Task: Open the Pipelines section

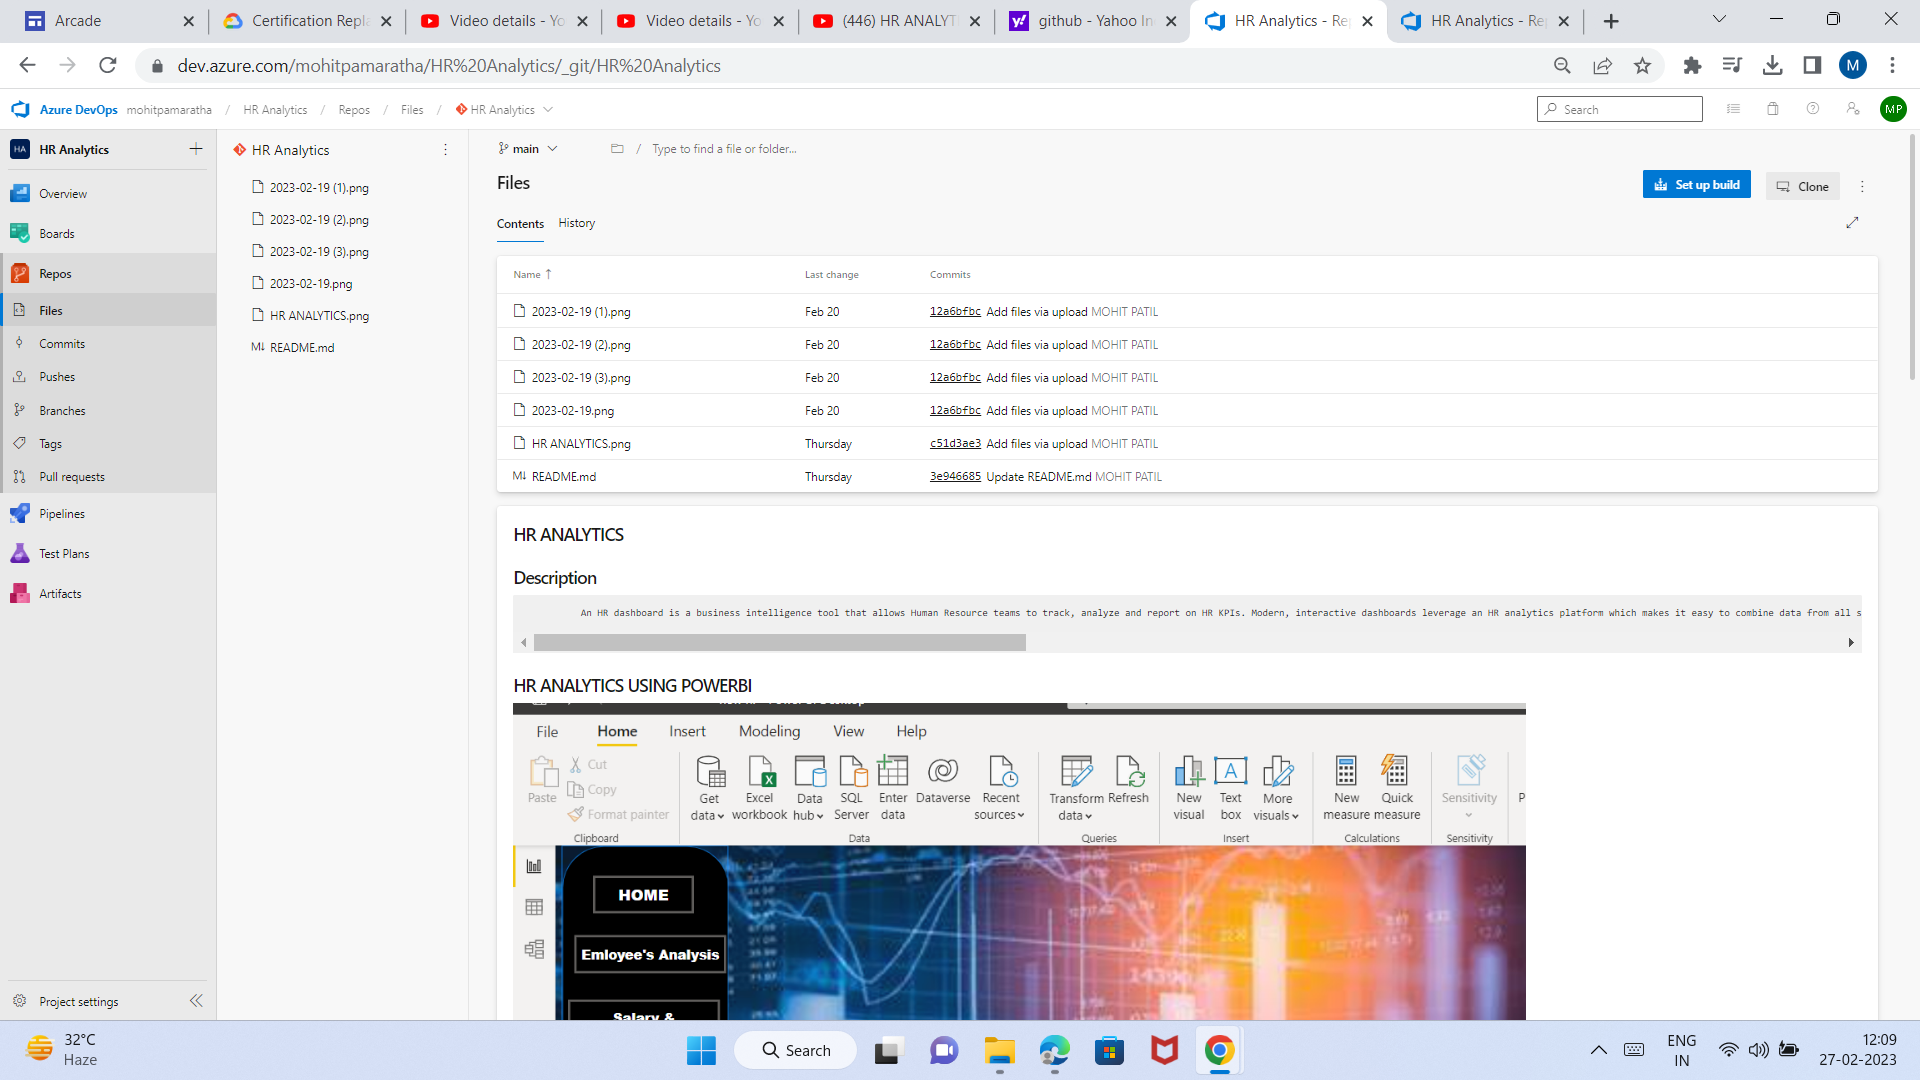Action: coord(62,514)
